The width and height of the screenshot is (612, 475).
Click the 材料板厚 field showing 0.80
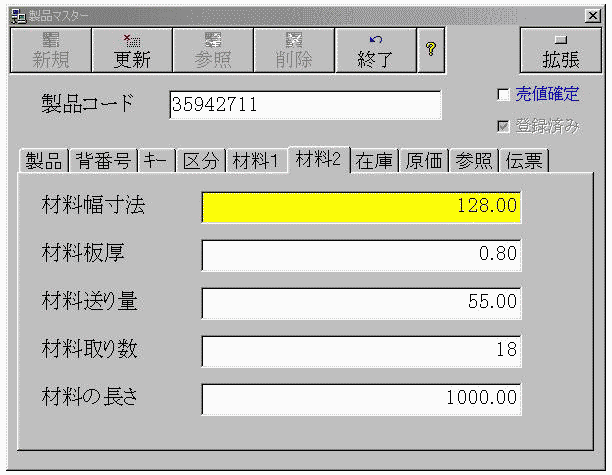point(361,255)
